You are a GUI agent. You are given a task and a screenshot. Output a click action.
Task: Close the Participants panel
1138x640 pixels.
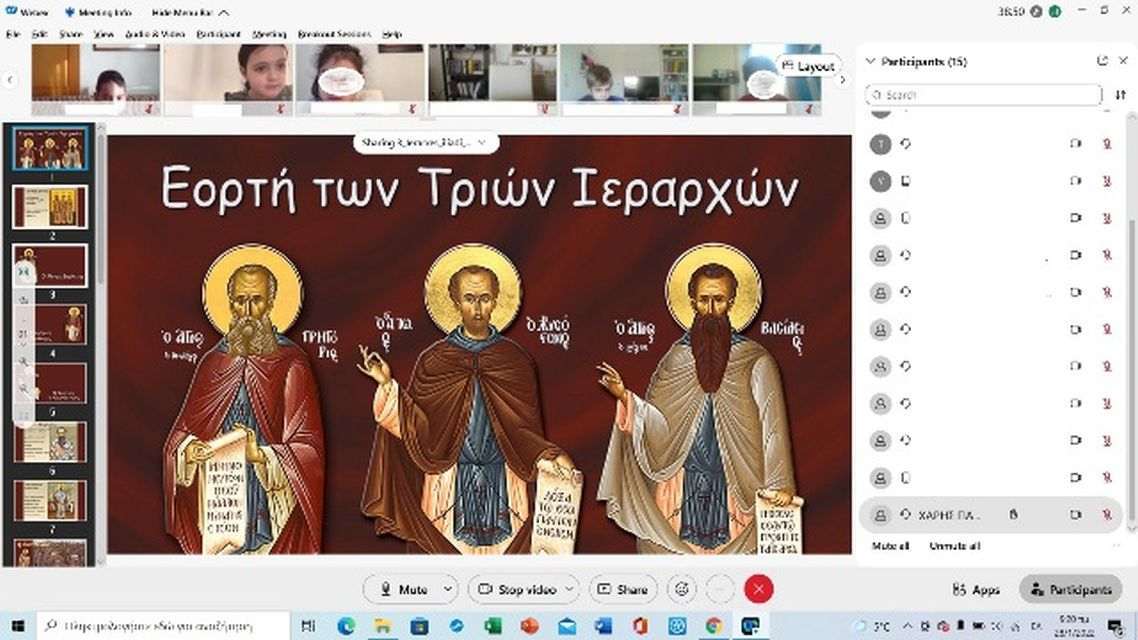pos(1123,61)
